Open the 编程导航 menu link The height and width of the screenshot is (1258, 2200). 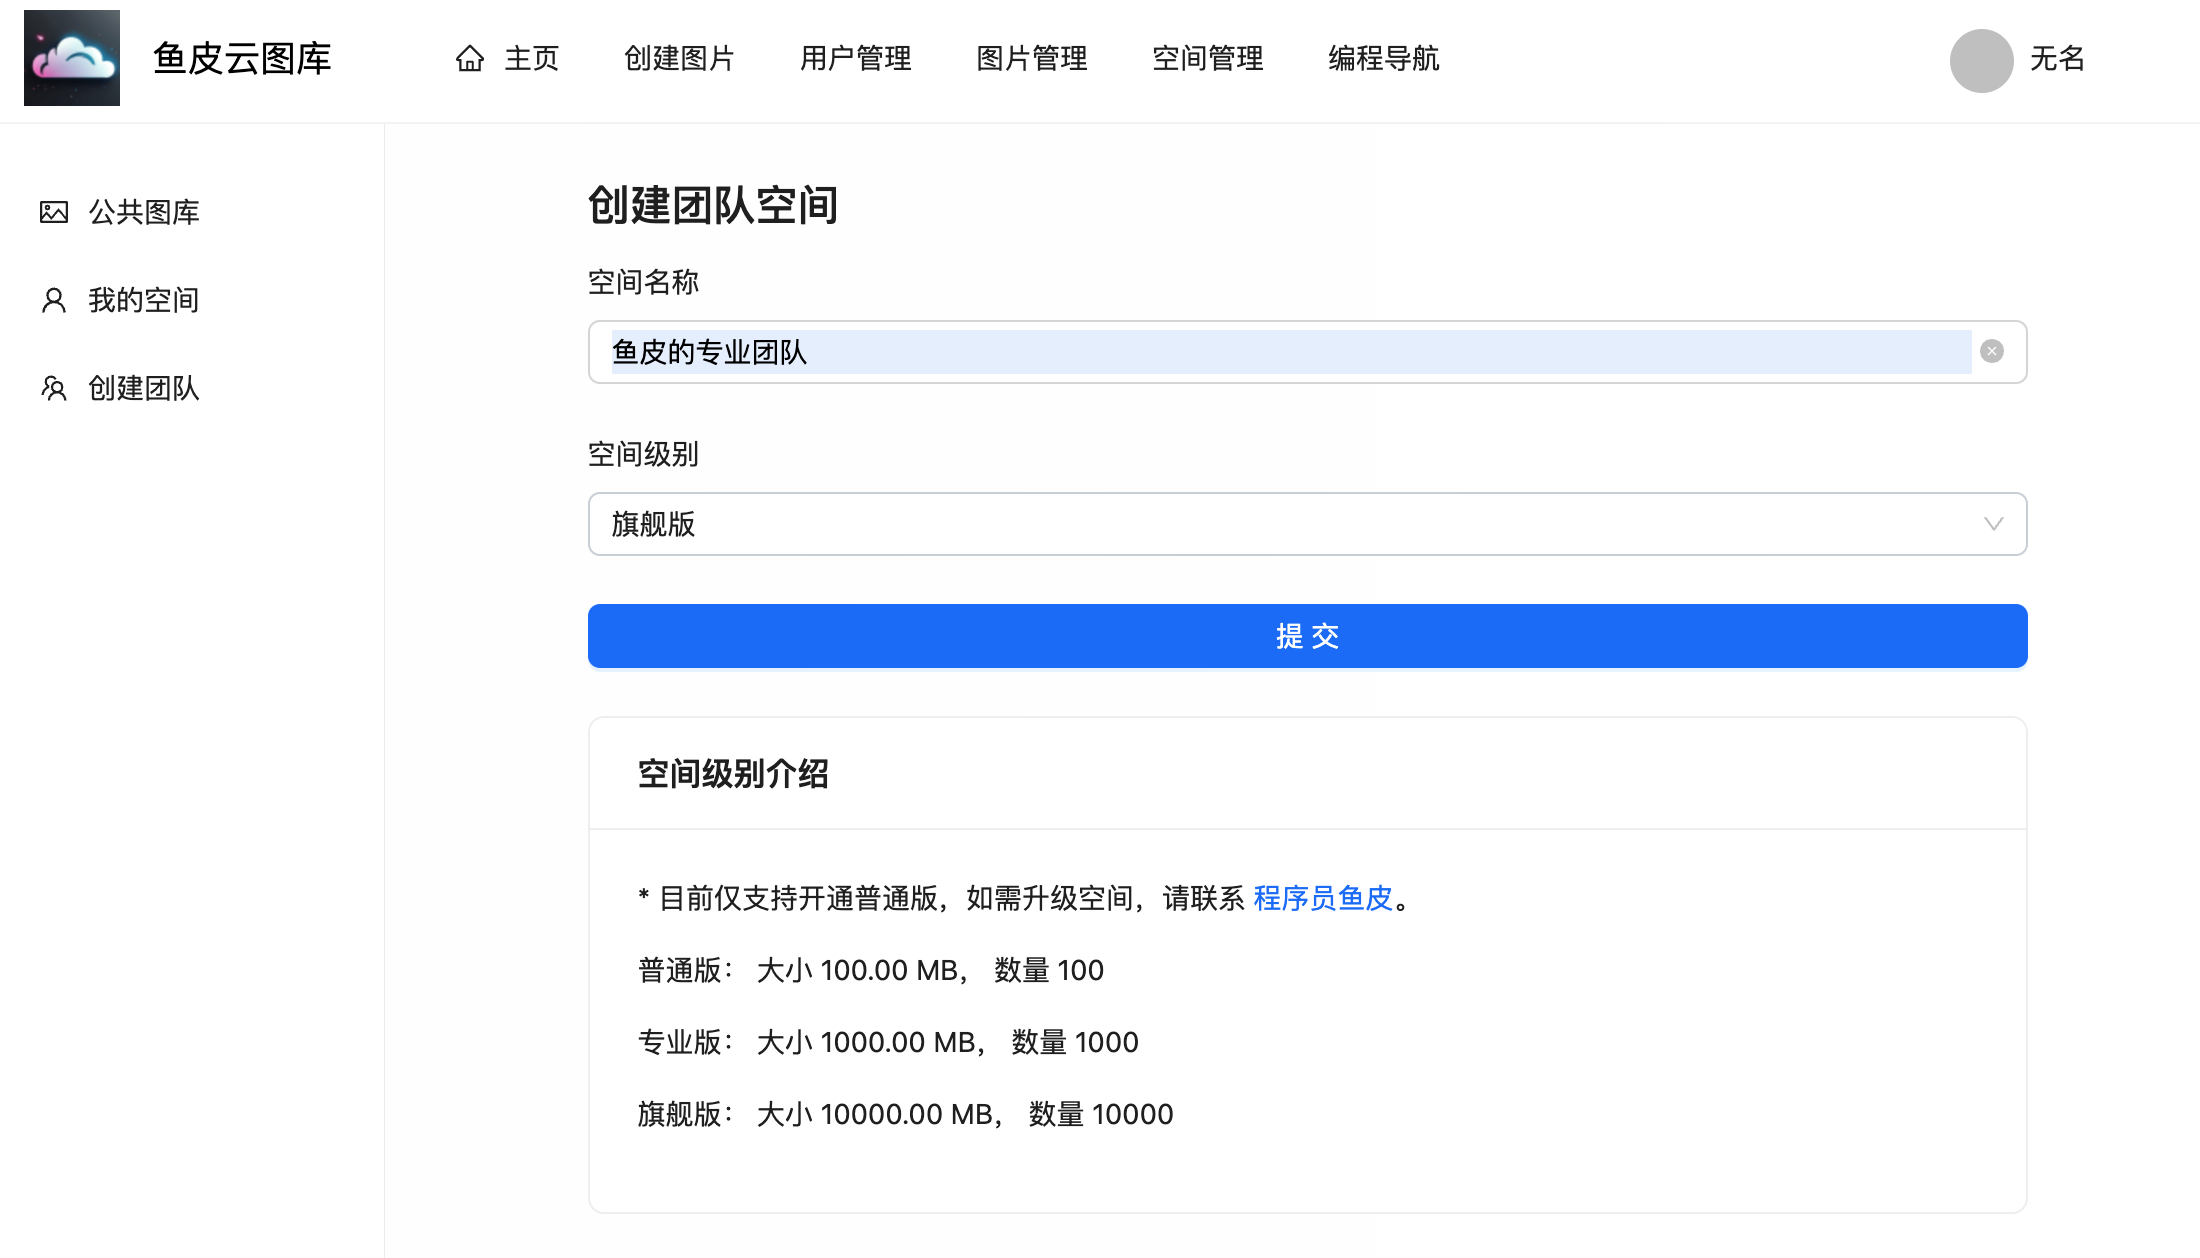[x=1383, y=59]
